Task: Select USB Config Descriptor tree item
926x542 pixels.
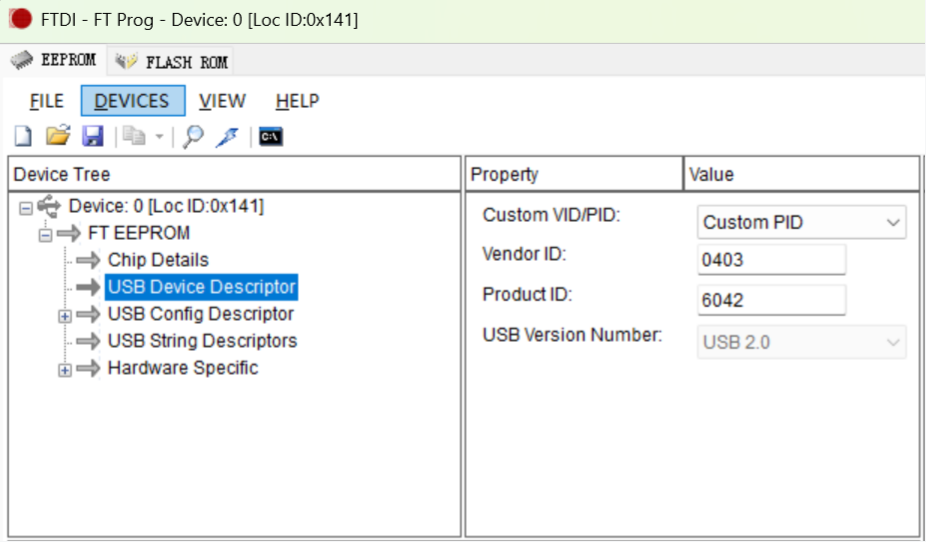Action: point(201,314)
